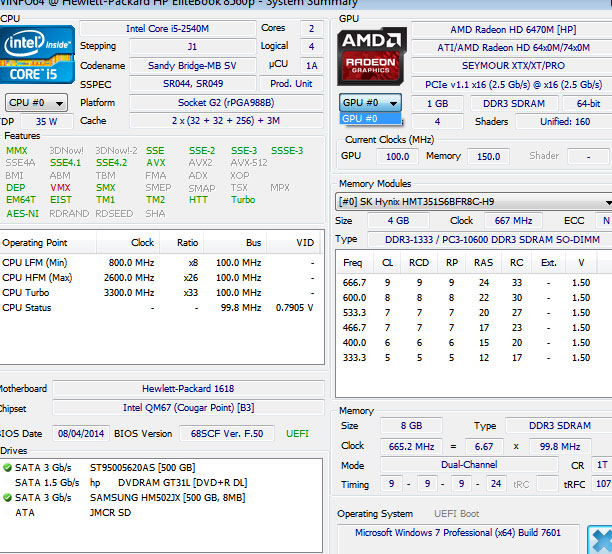Click the UEFI Boot label

coord(456,514)
